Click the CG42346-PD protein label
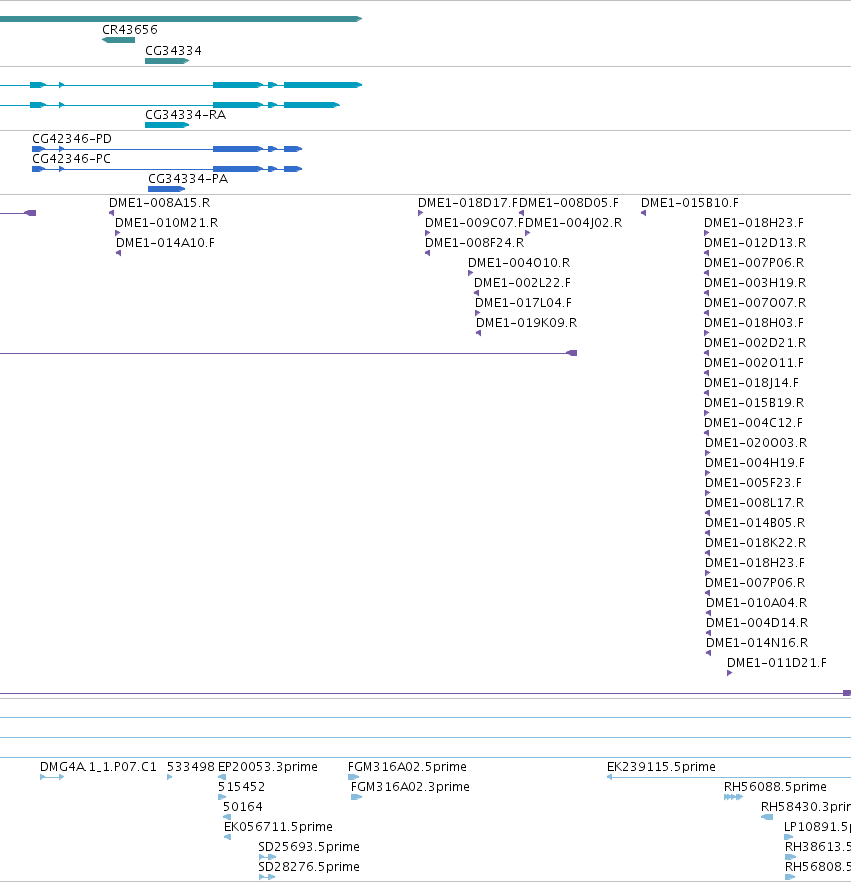This screenshot has height=882, width=851. point(71,139)
